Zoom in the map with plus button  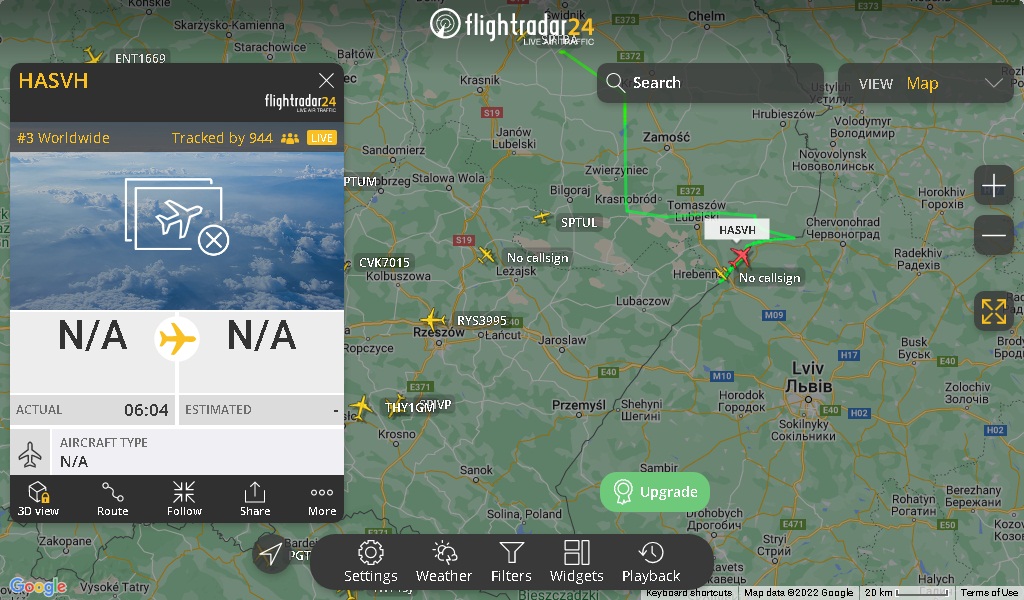coord(993,185)
